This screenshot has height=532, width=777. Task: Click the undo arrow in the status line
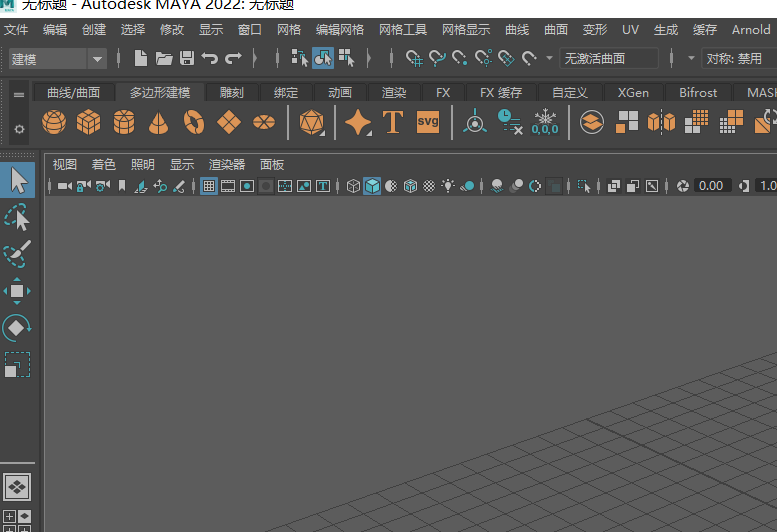tap(210, 59)
